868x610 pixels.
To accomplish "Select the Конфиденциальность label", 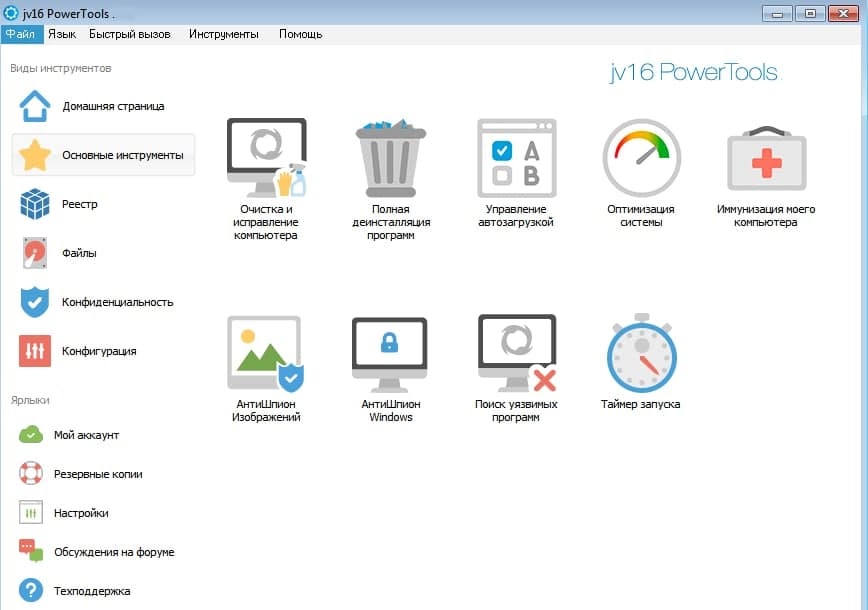I will pyautogui.click(x=118, y=302).
